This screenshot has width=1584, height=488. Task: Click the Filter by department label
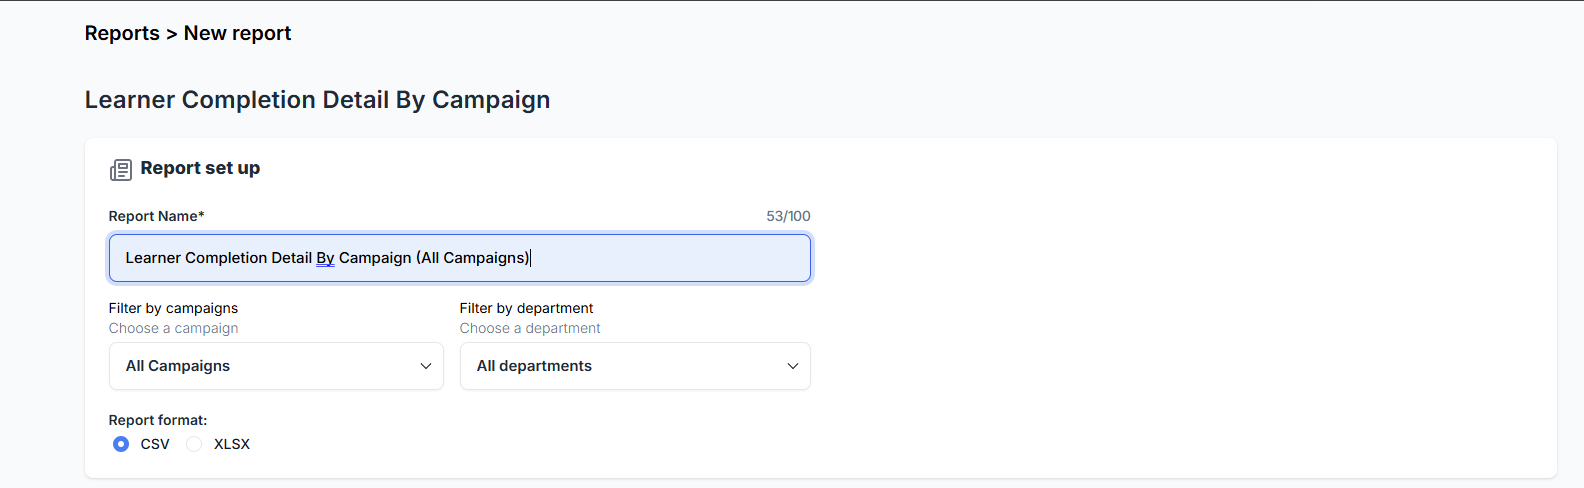[x=527, y=308]
